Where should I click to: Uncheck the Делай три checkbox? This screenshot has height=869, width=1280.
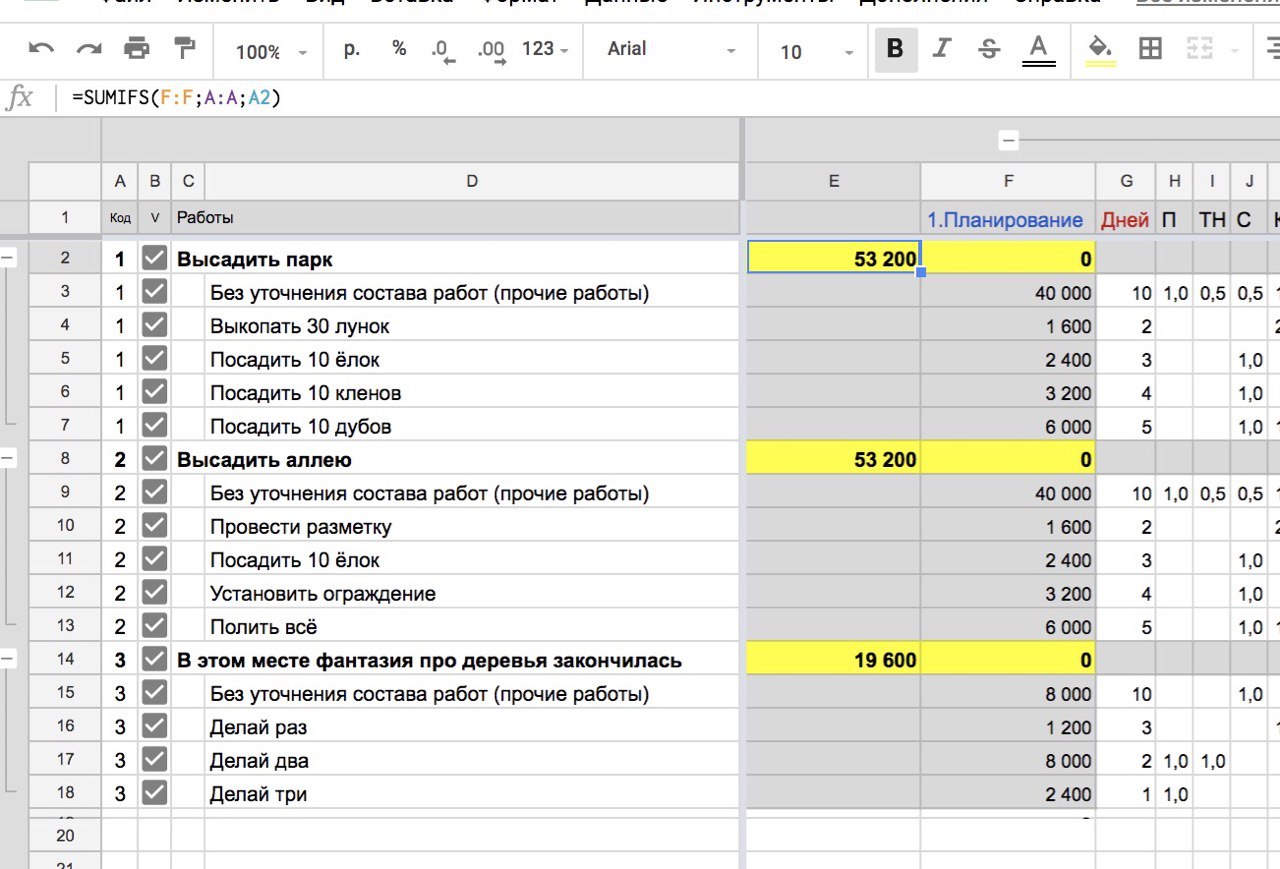point(154,794)
